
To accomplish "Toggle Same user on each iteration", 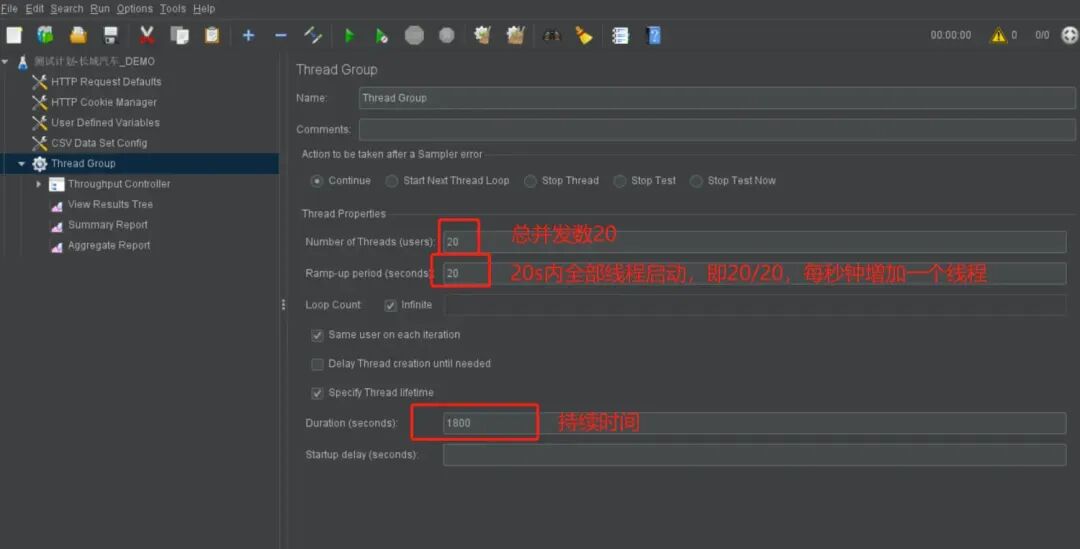I will (x=317, y=335).
